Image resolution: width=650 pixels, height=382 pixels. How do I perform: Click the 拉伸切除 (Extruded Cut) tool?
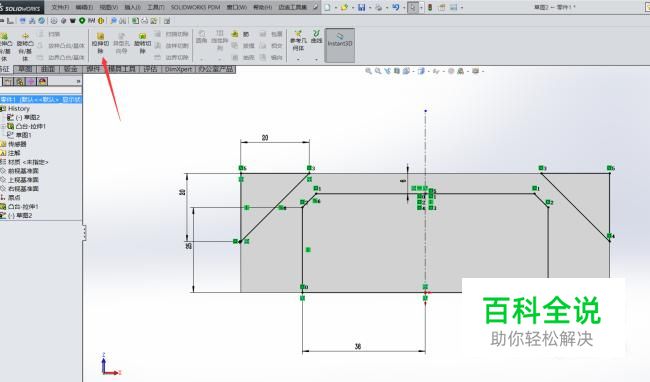click(x=100, y=43)
